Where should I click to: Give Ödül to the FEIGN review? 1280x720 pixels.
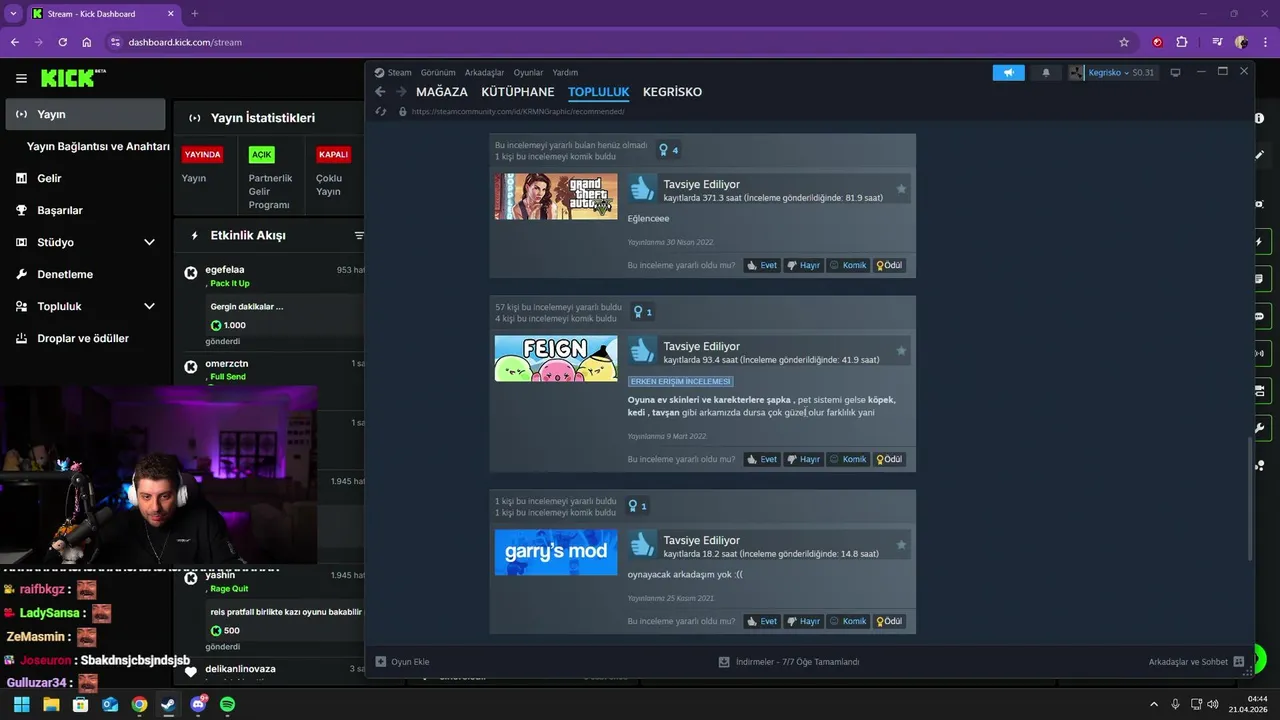(889, 459)
